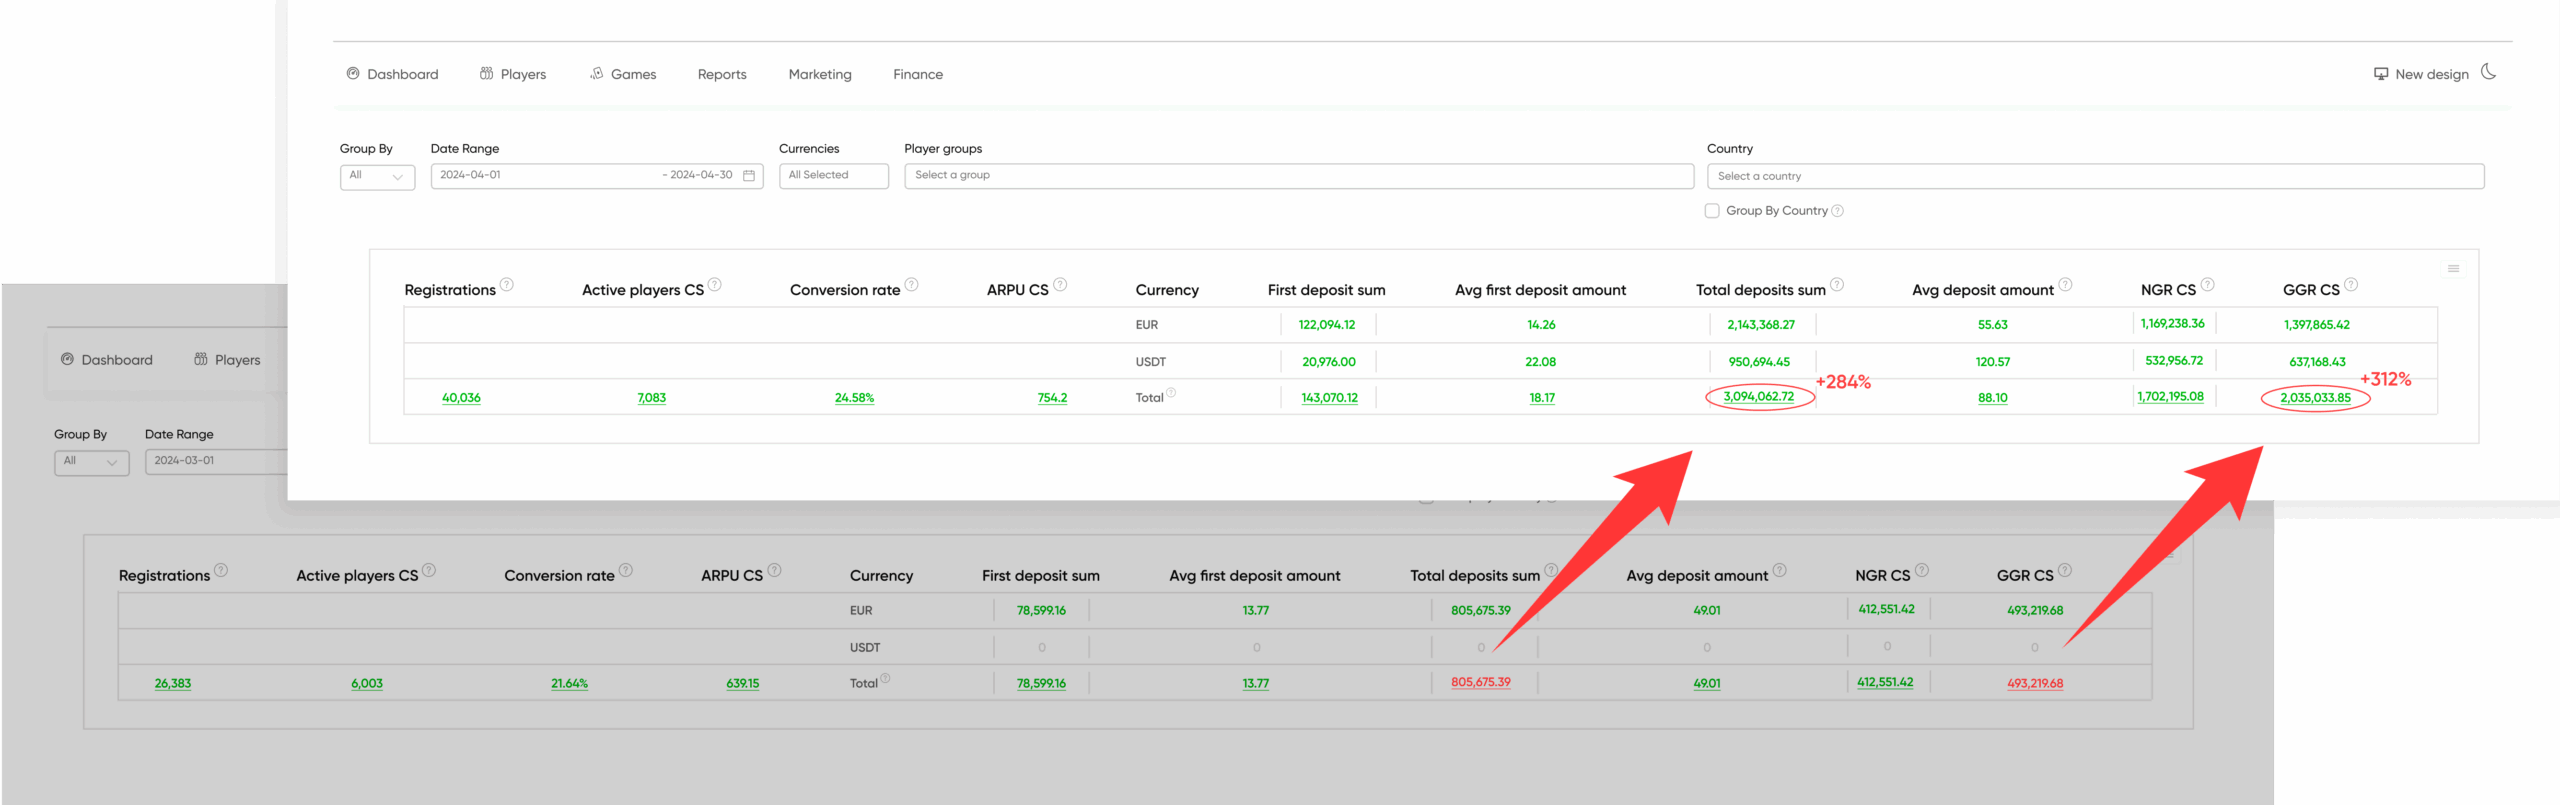Screen dimensions: 2560x805
Task: Open the Country selection dropdown
Action: (2094, 176)
